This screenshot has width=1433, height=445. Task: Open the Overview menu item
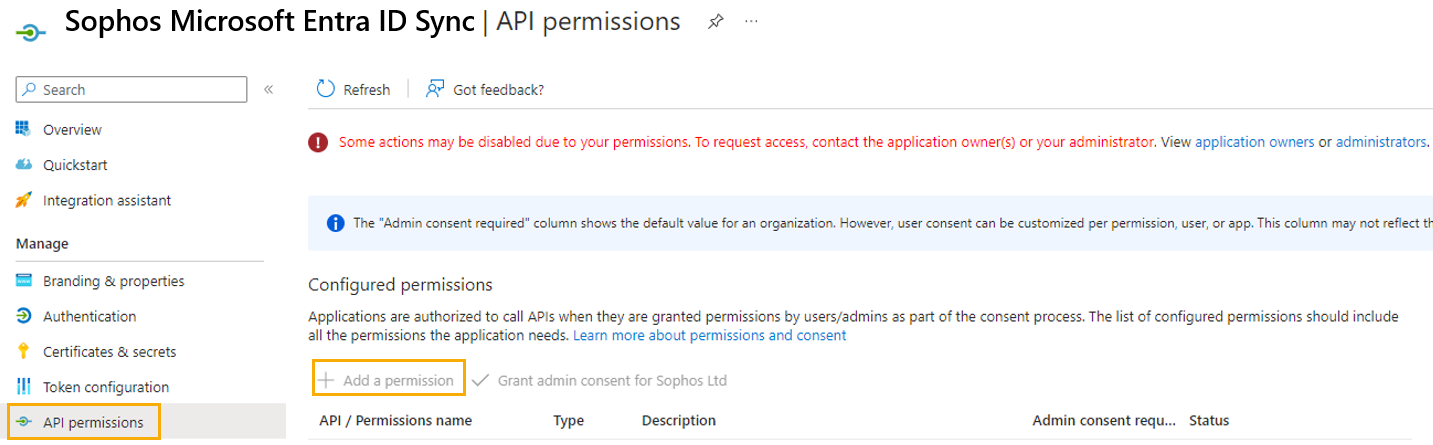72,130
